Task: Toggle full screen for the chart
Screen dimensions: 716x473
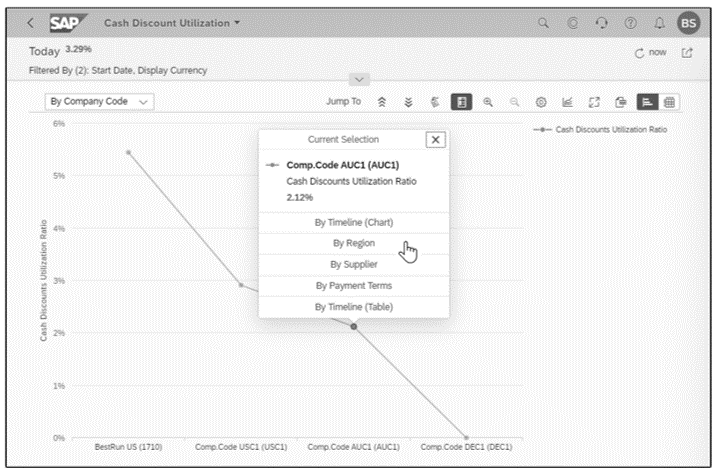Action: click(x=594, y=102)
